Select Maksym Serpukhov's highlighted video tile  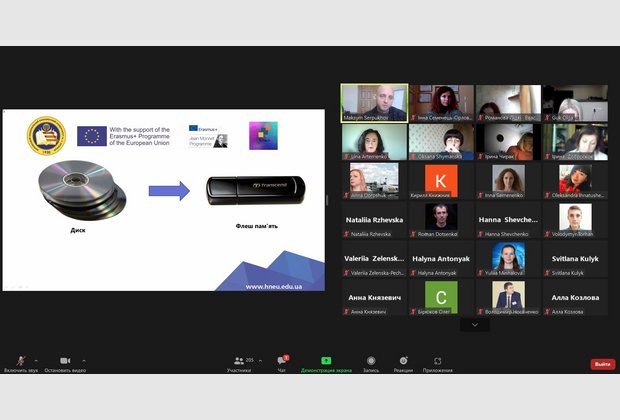point(374,103)
